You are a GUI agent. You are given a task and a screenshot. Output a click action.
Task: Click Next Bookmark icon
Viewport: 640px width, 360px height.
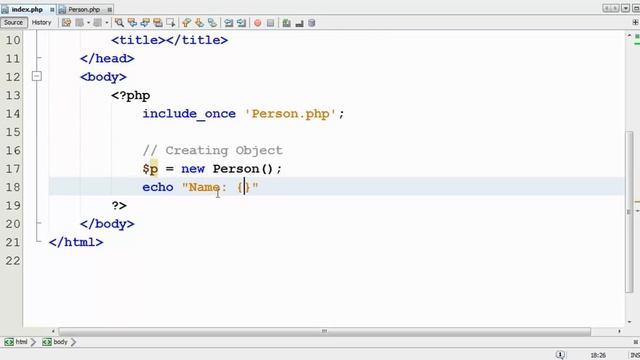pos(199,23)
